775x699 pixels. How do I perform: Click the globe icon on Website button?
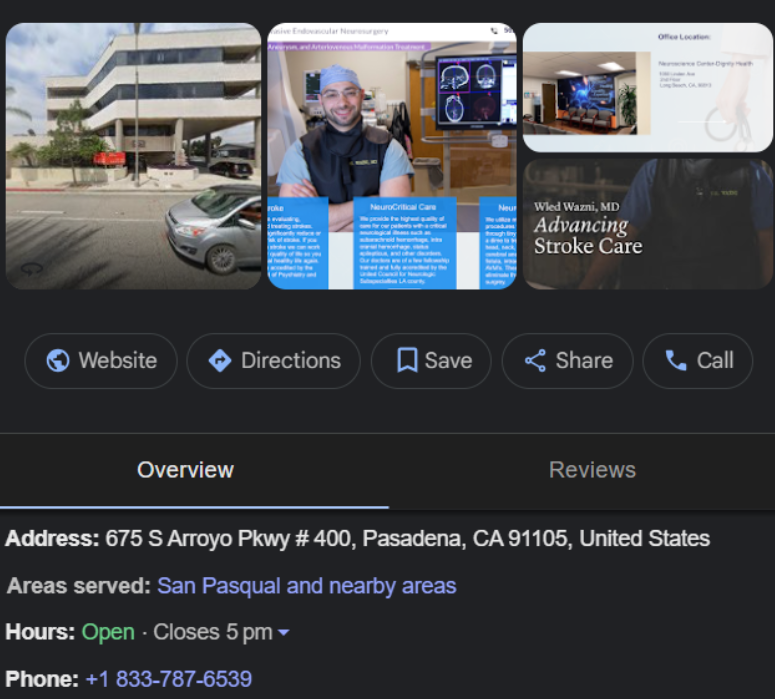58,361
